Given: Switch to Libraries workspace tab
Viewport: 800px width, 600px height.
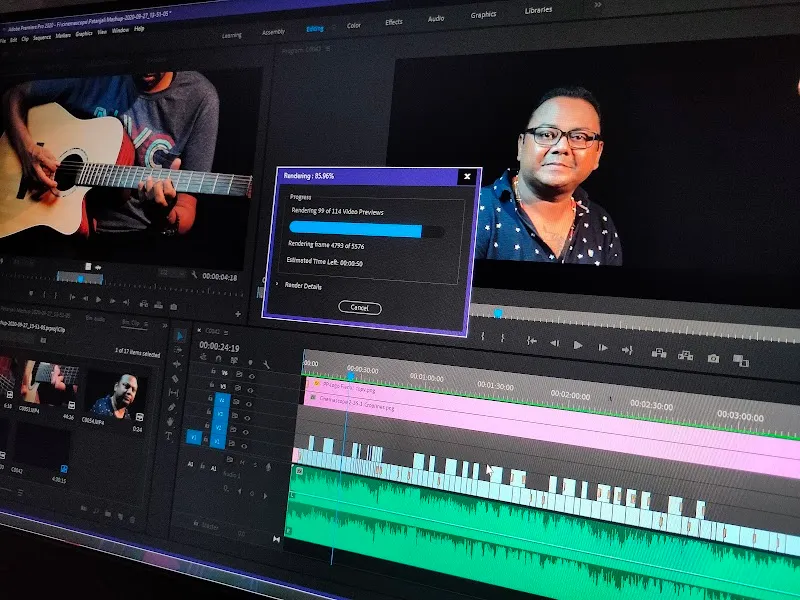Looking at the screenshot, I should coord(538,10).
